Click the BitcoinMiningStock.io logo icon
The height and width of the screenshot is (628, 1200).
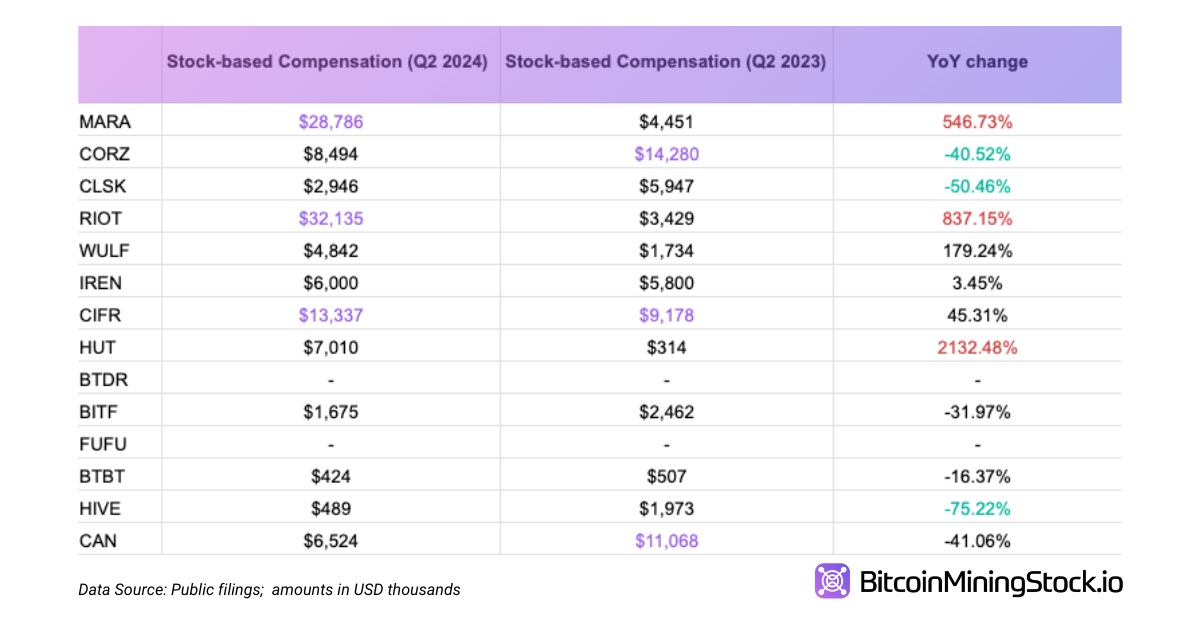click(832, 581)
